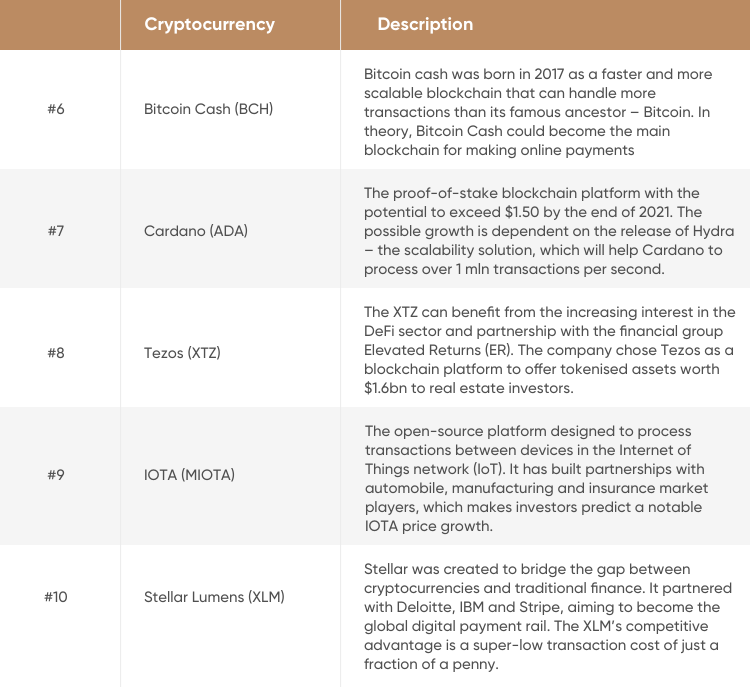This screenshot has width=750, height=687.
Task: Click the IOTA (MIOTA) name
Action: tap(189, 475)
